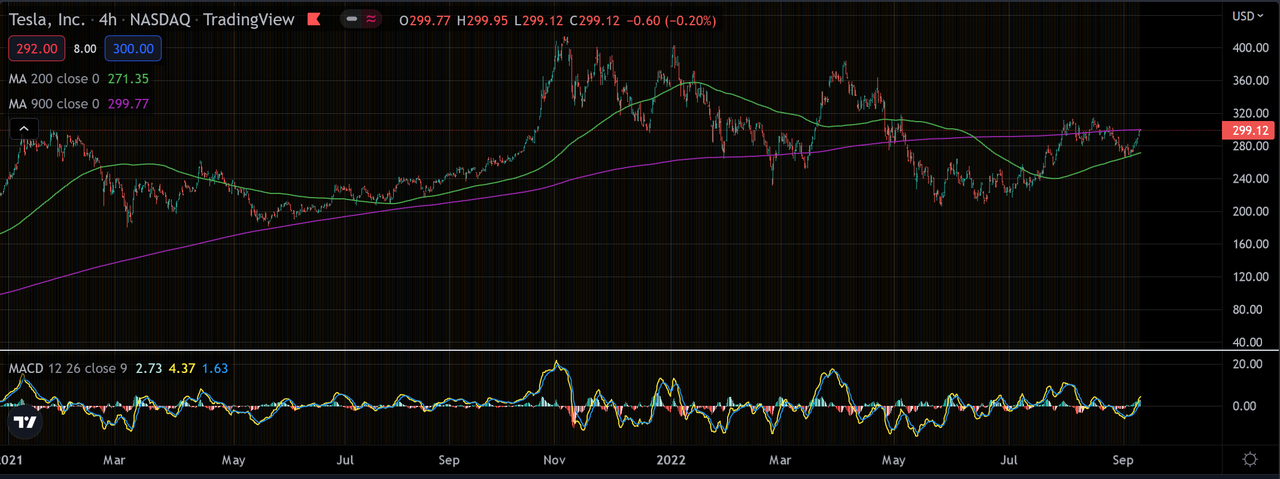
Task: Open the TradingView logo badge
Action: tap(27, 423)
